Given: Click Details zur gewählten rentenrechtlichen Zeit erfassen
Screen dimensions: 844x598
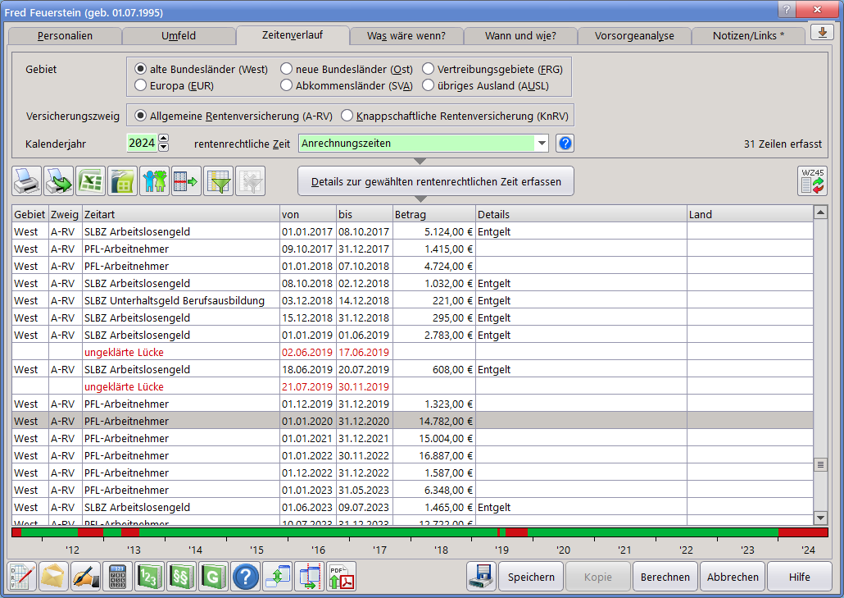Looking at the screenshot, I should pos(436,181).
